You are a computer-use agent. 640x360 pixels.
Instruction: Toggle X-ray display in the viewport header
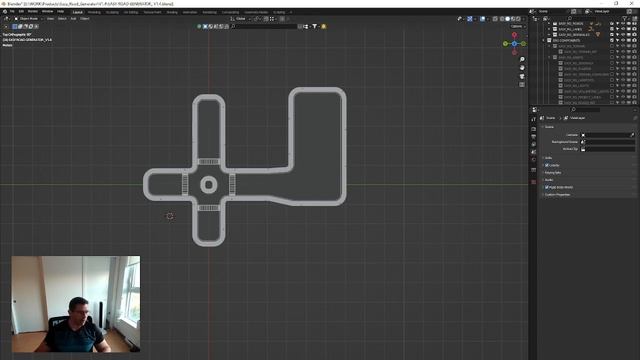point(495,19)
